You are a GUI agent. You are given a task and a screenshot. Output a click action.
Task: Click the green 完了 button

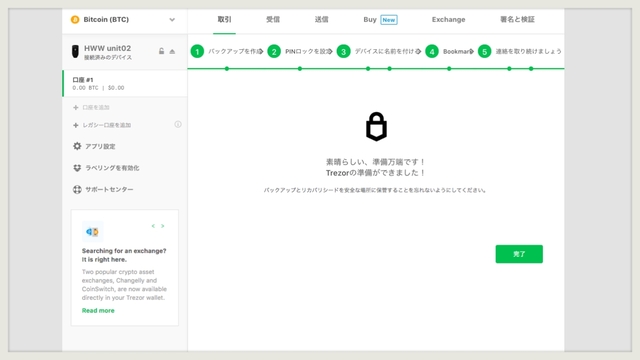[519, 254]
